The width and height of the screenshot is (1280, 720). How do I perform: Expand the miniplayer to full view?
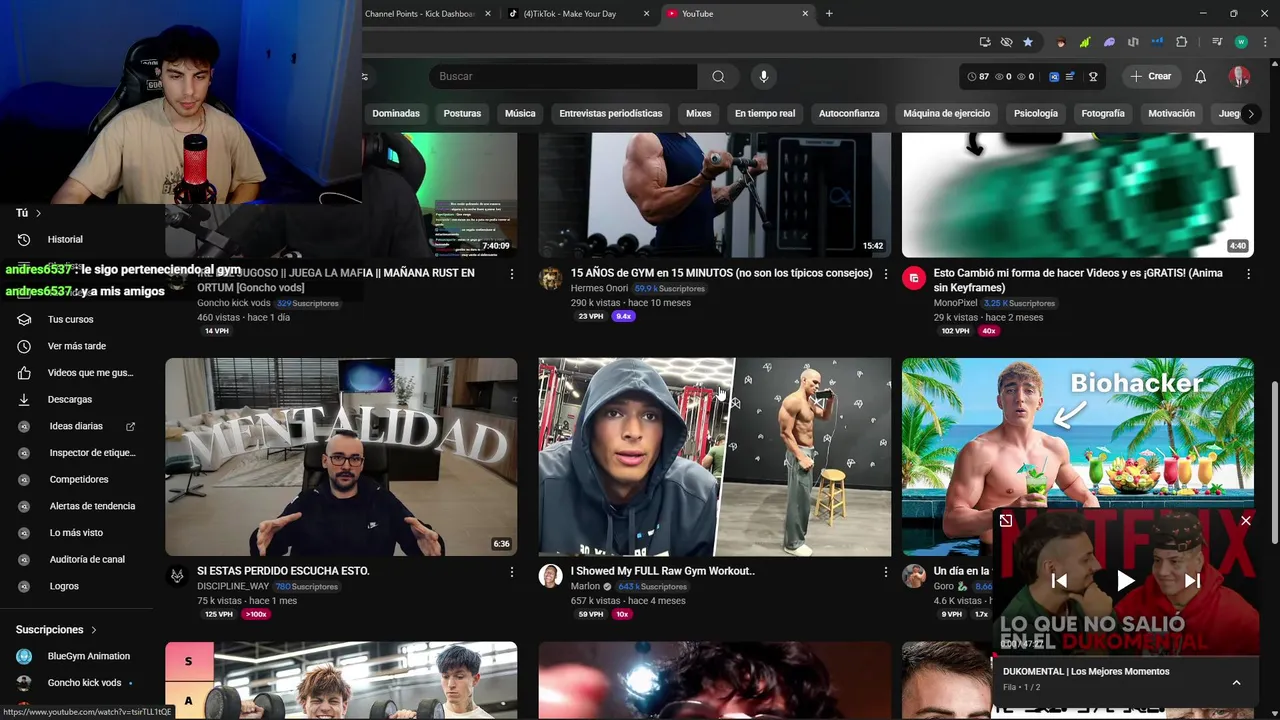[x=1006, y=521]
